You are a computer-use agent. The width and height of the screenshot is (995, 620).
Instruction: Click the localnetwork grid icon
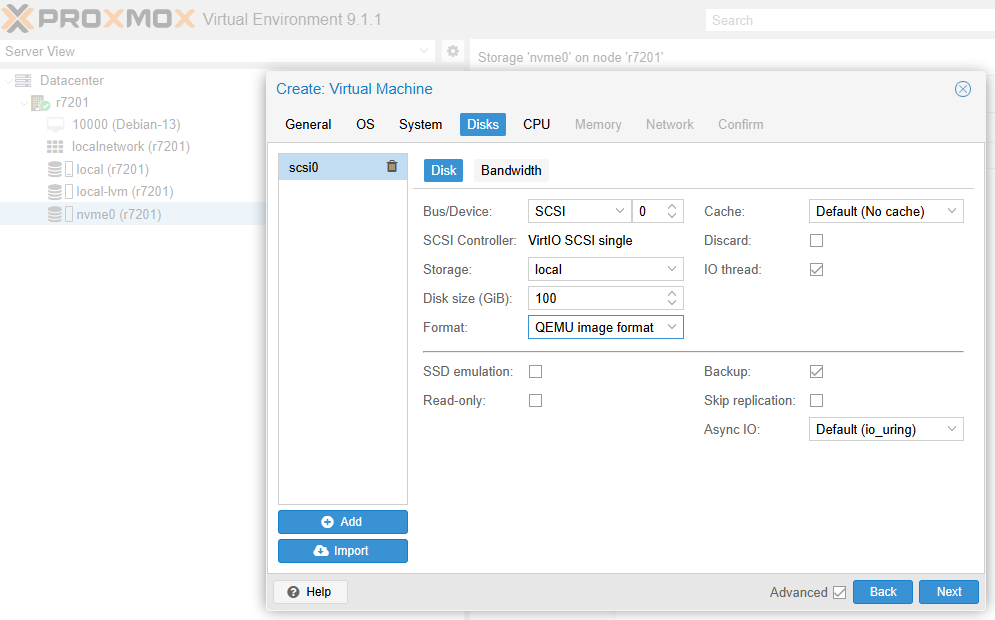tap(55, 147)
